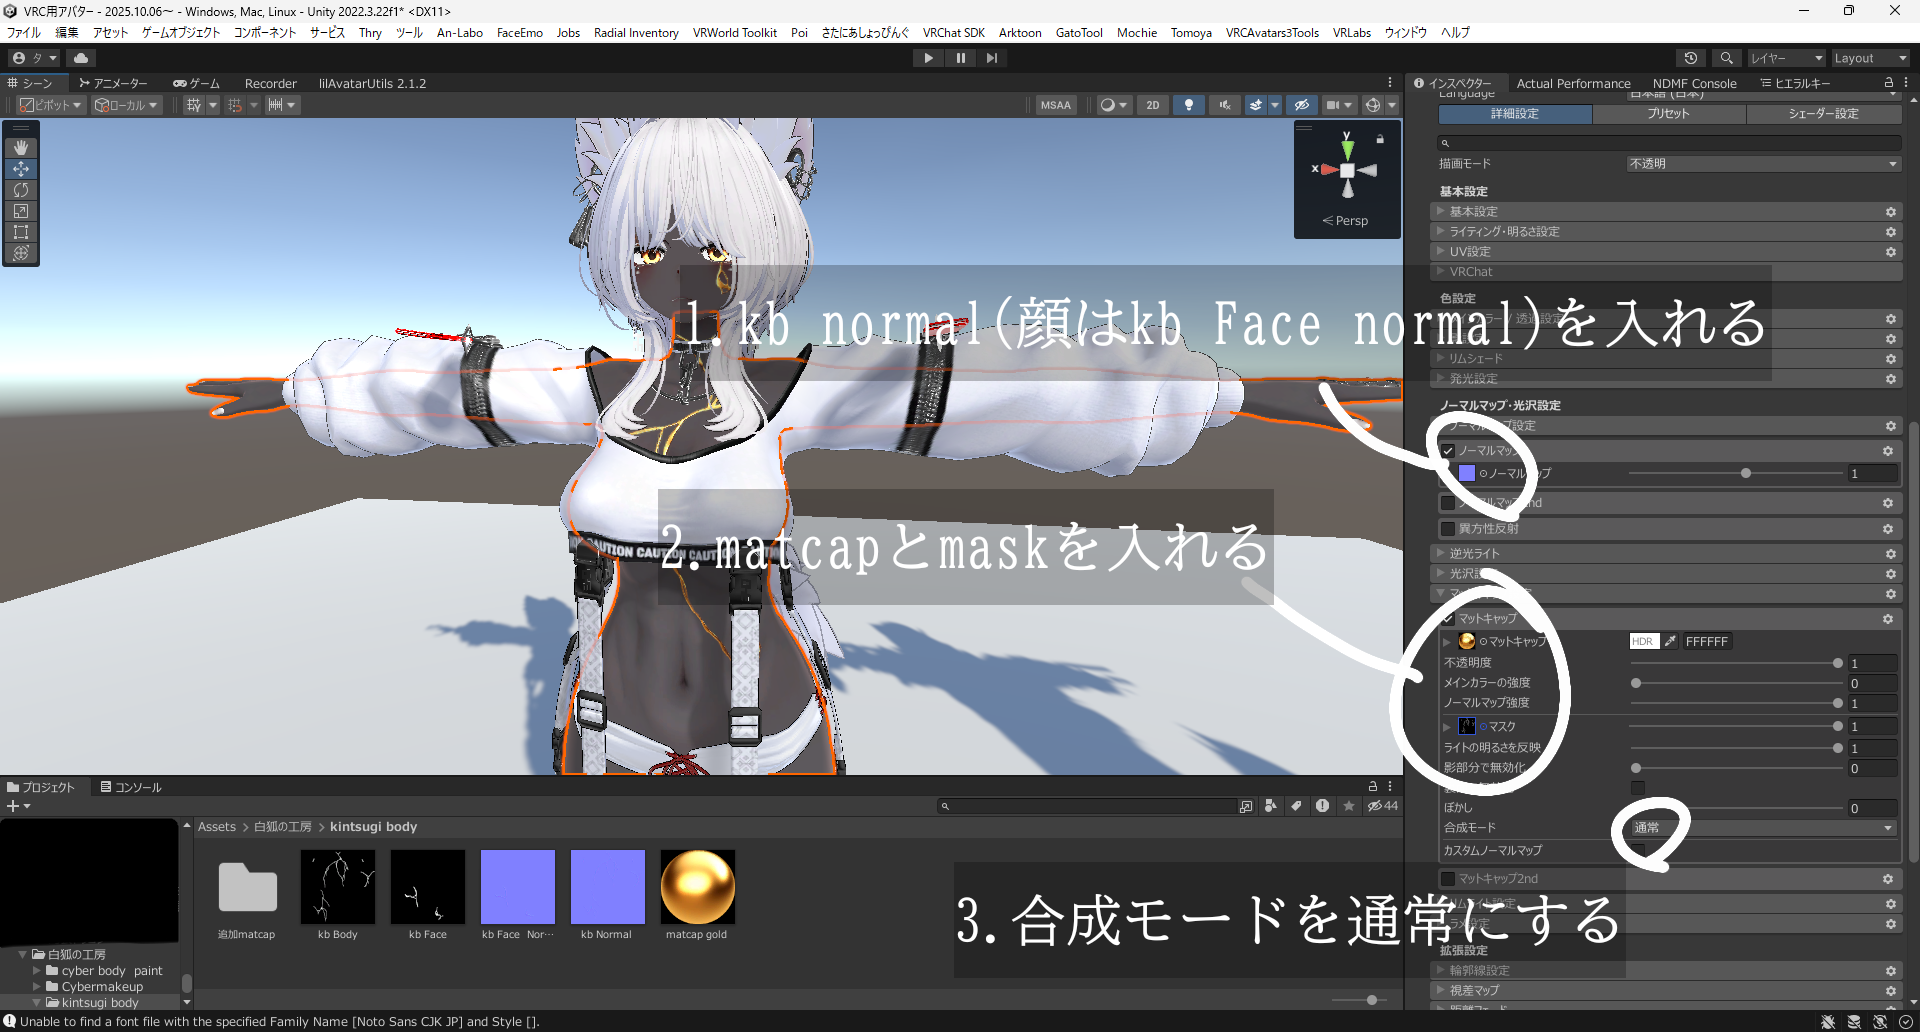
Task: Click the Play button
Action: click(928, 58)
